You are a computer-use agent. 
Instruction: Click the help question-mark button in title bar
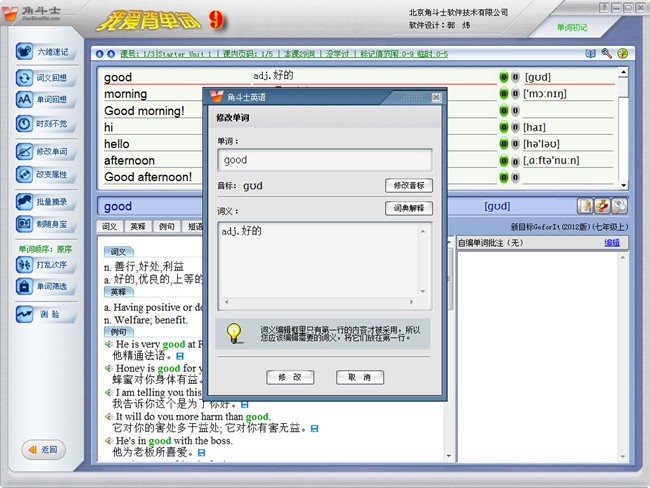(x=604, y=7)
